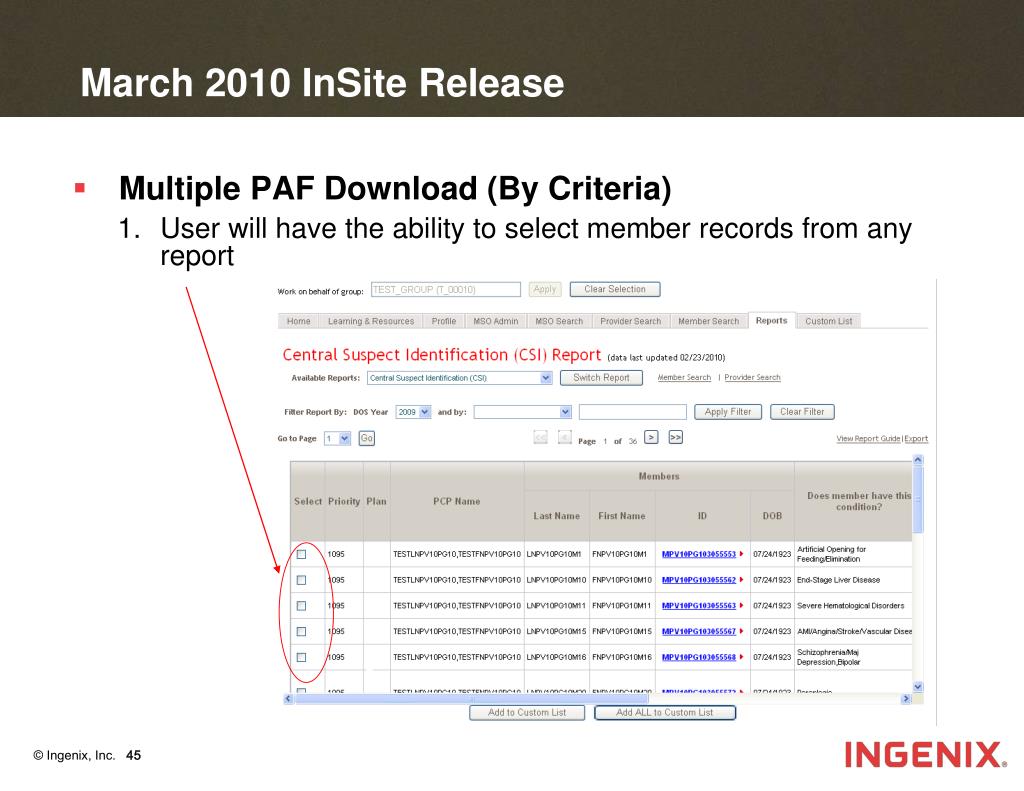Click the table's horizontal scrollbar thumb
The height and width of the screenshot is (791, 1024).
click(x=472, y=699)
